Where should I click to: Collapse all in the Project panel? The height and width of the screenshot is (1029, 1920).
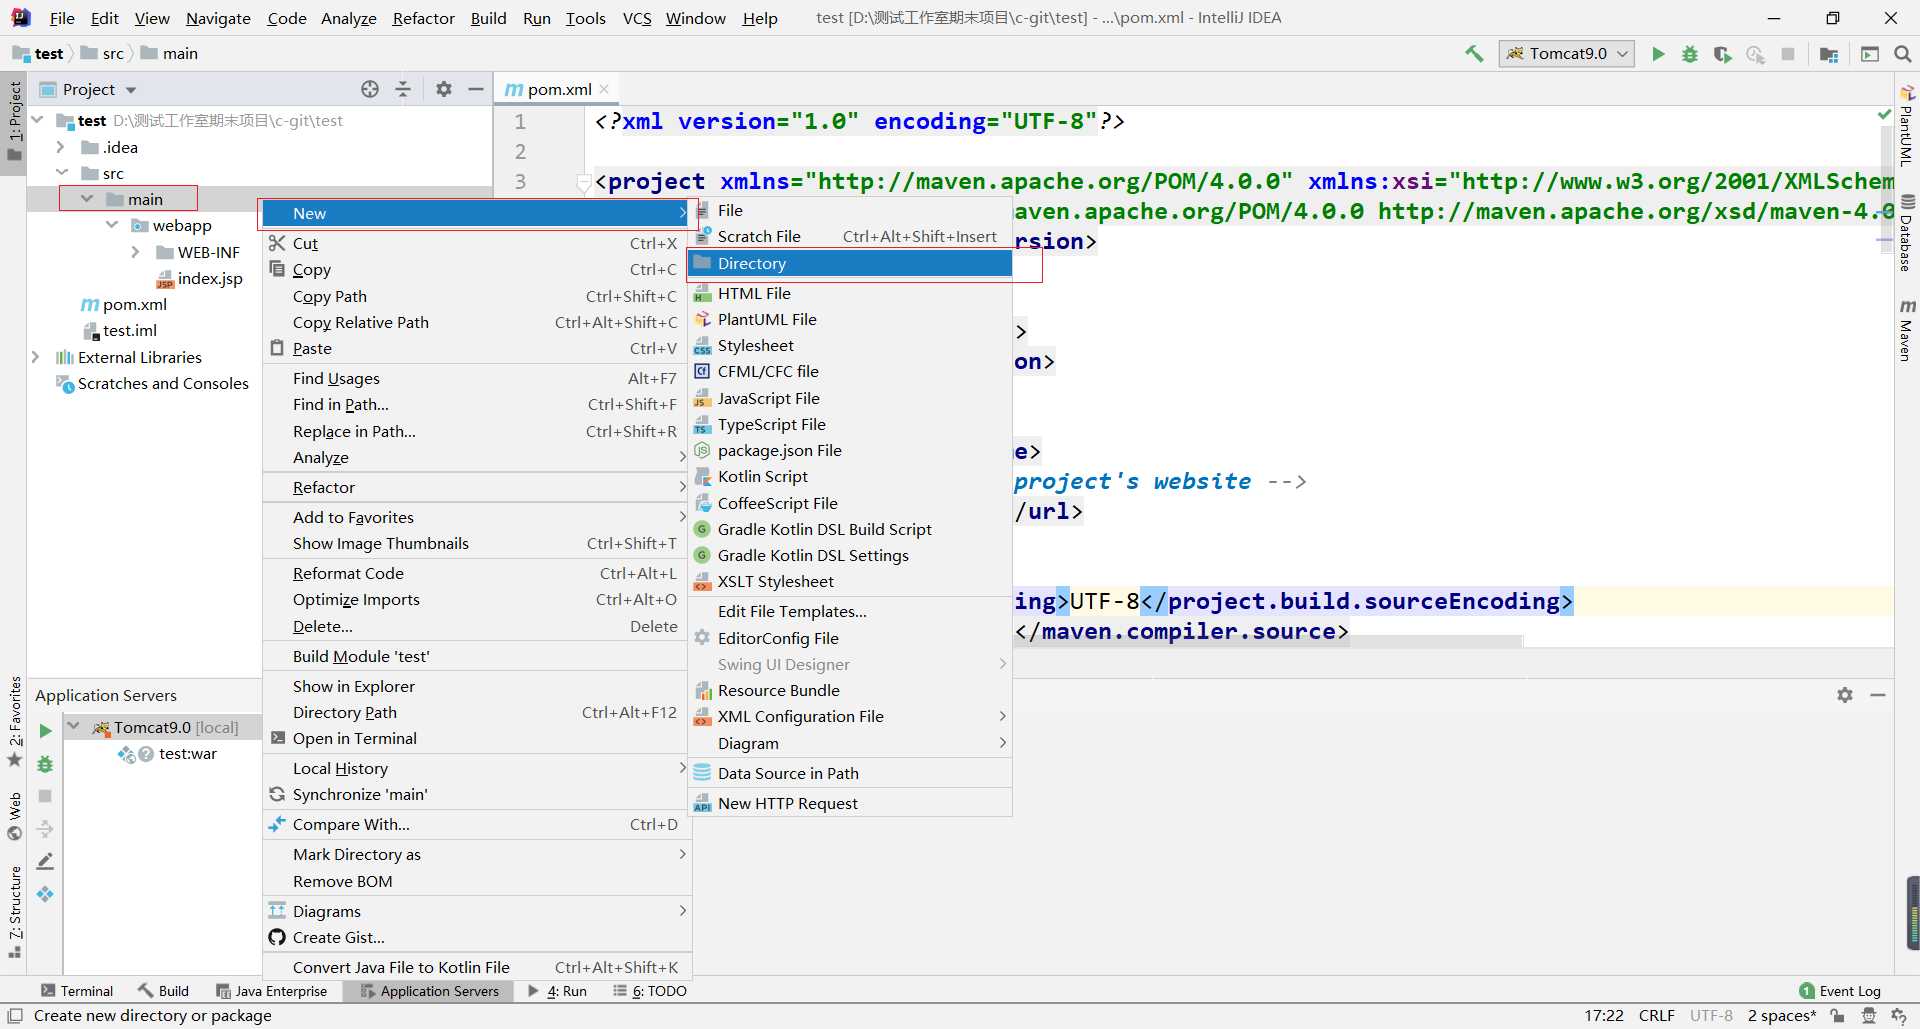(403, 89)
